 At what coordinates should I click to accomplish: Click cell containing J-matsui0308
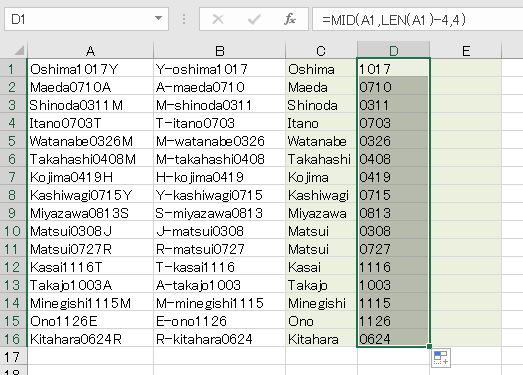[x=219, y=231]
